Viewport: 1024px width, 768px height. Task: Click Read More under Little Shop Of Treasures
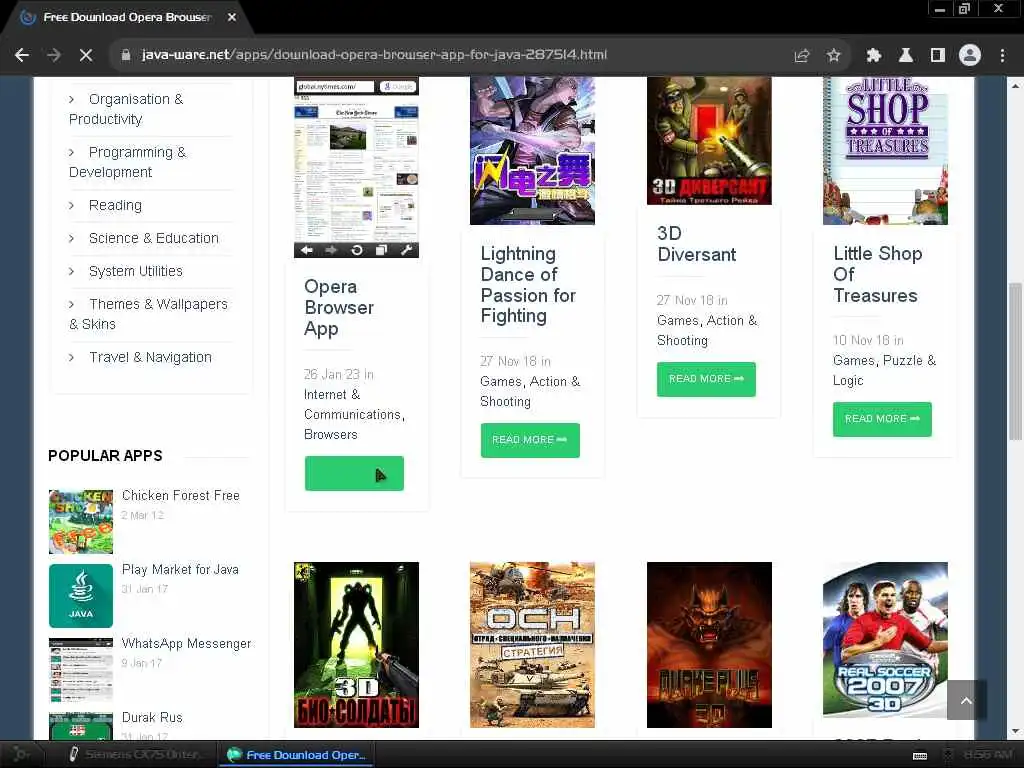(x=882, y=419)
